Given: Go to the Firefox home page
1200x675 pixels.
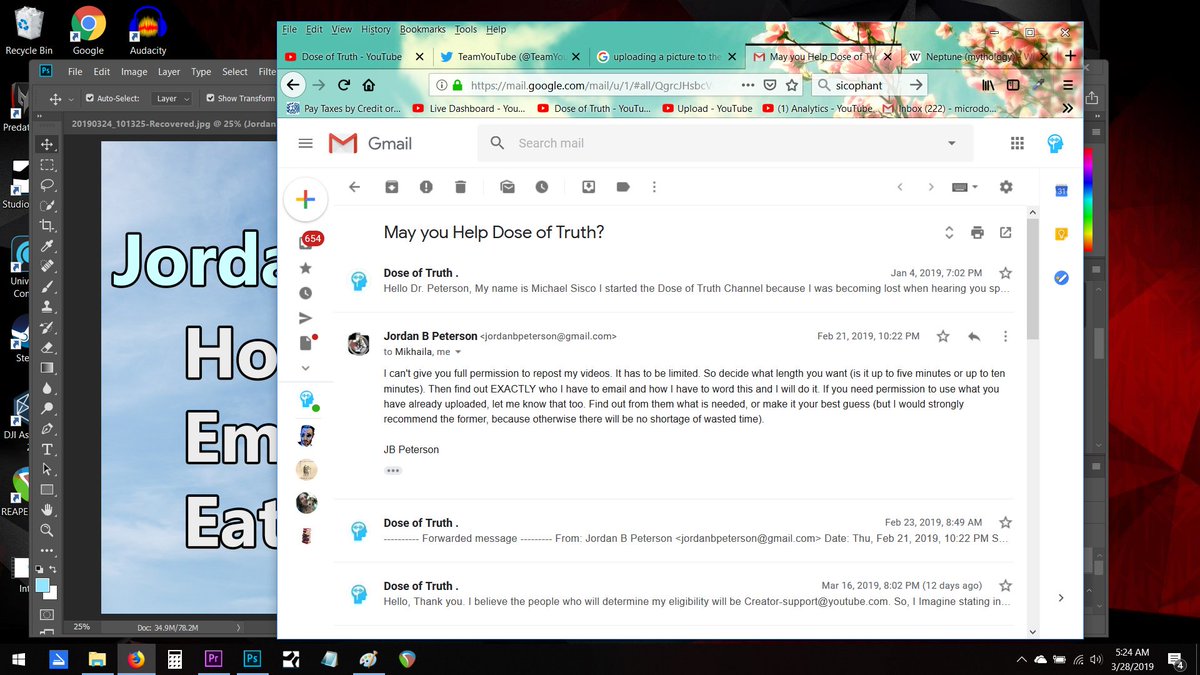Looking at the screenshot, I should point(369,85).
